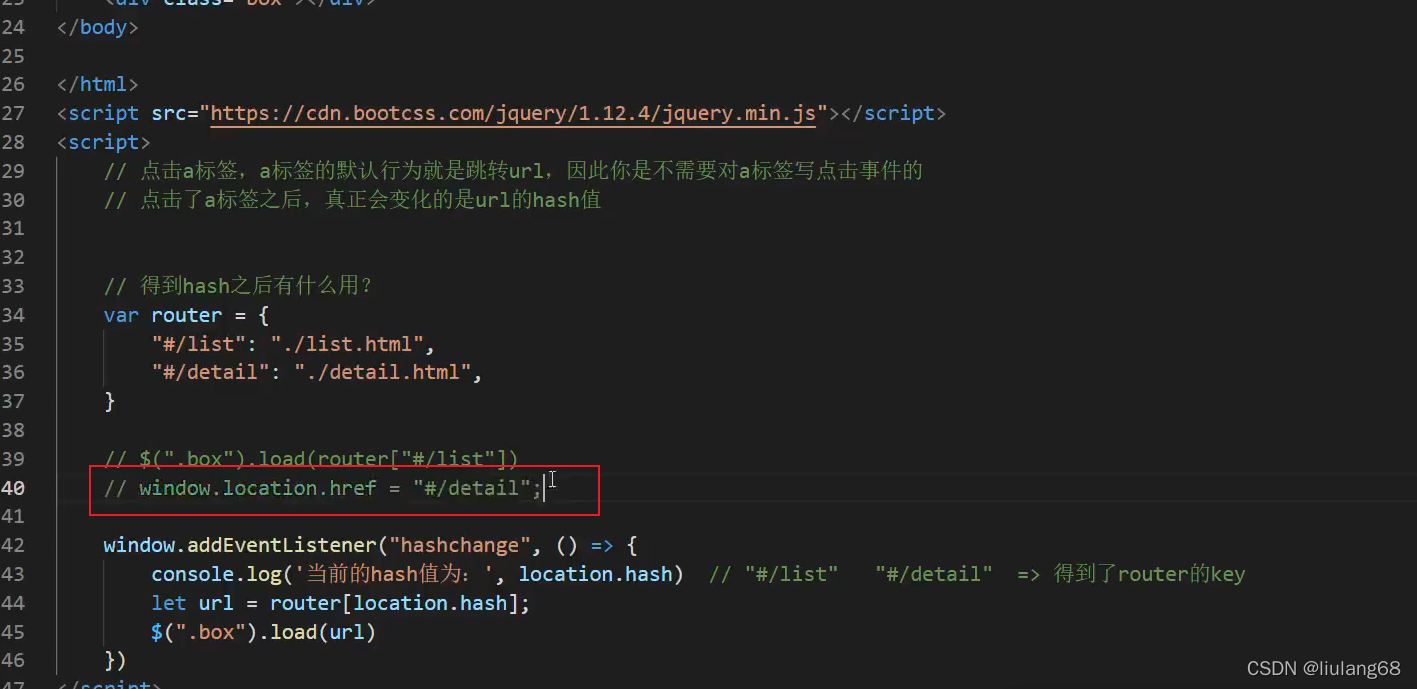Click the closing brace on line 37

click(x=110, y=401)
